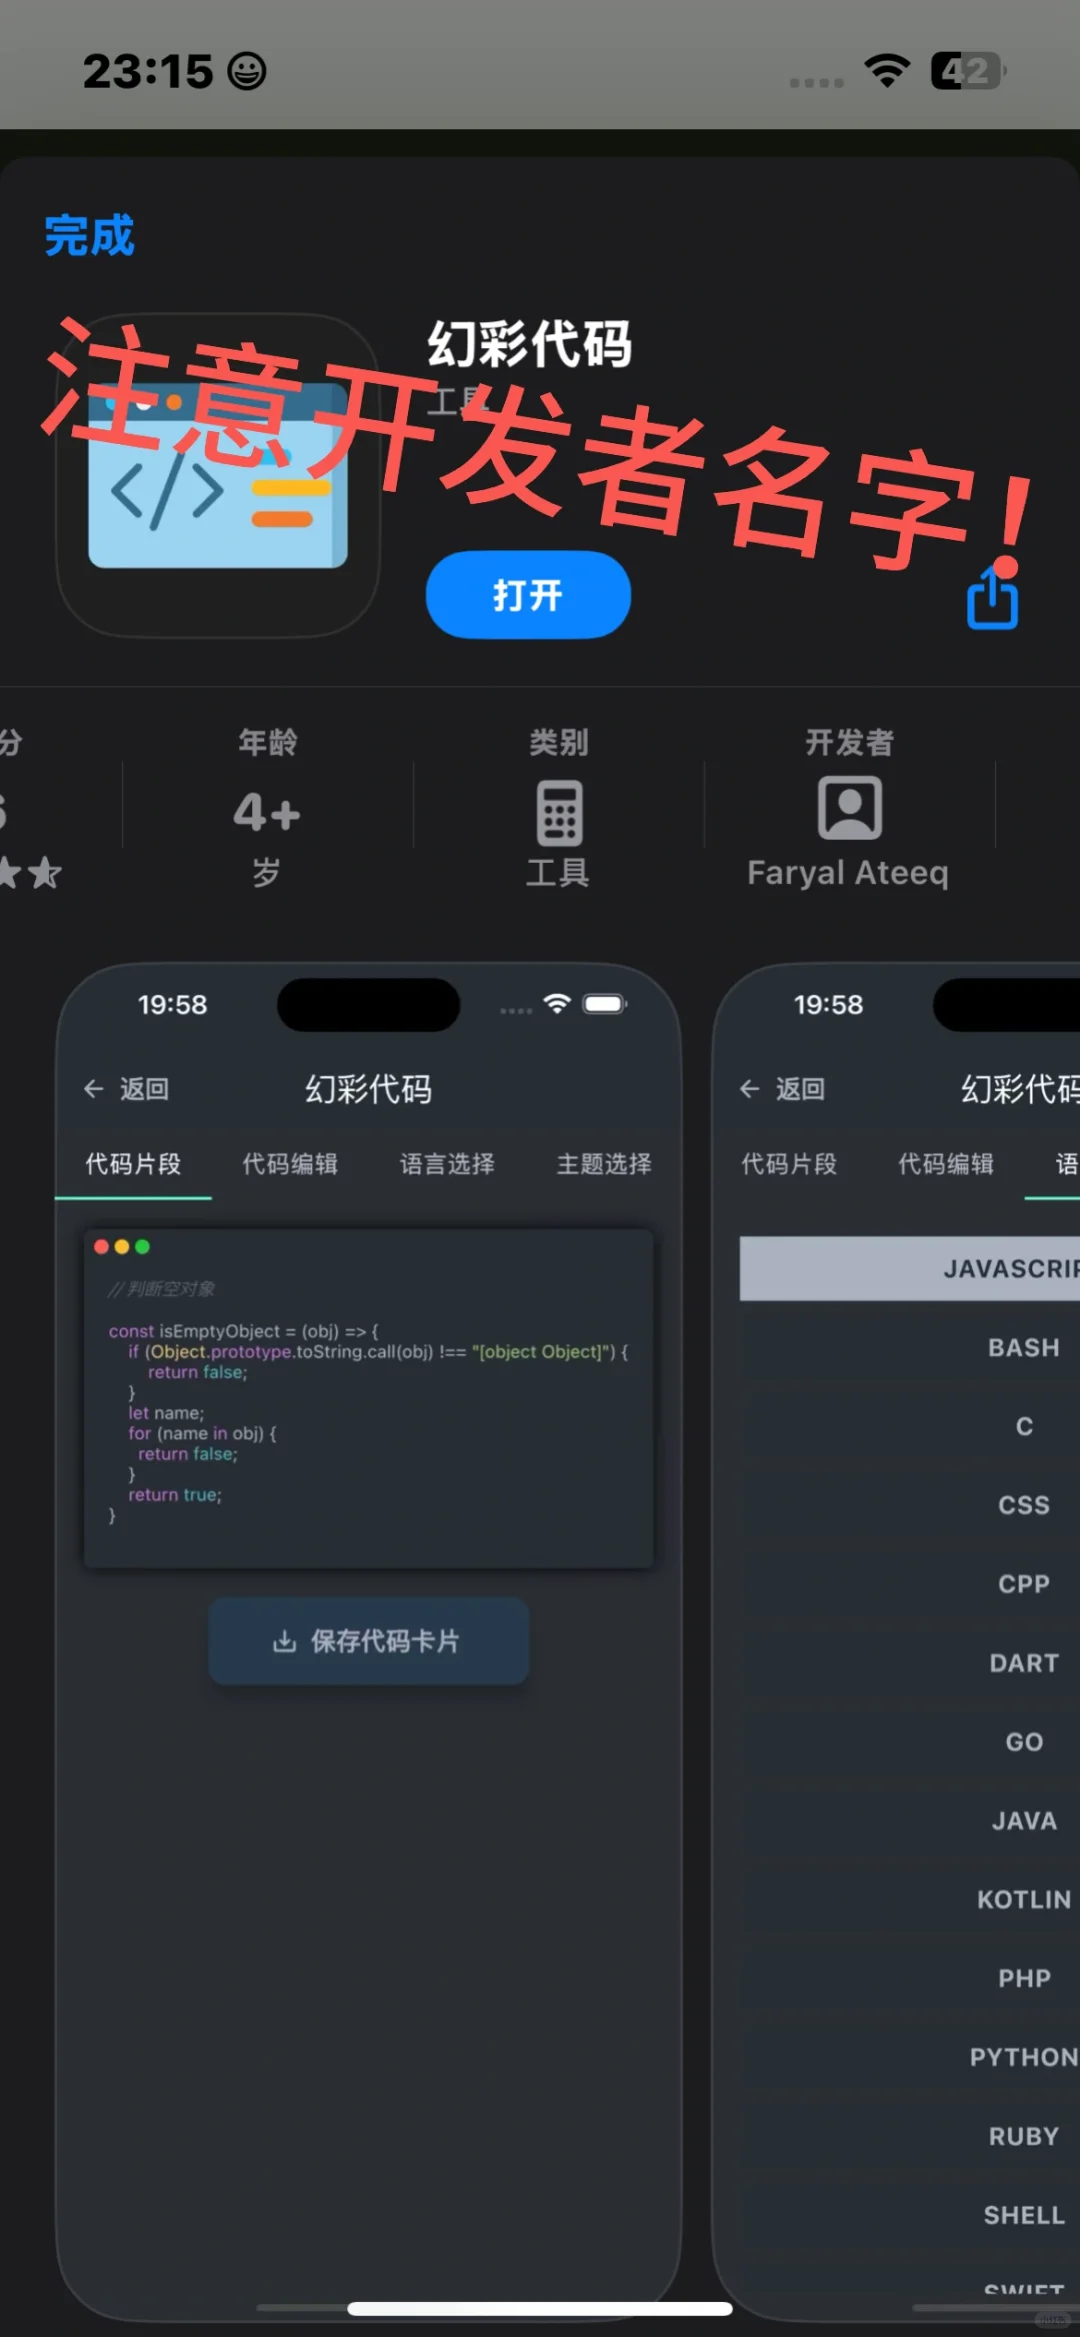
Task: Tap the developer person icon
Action: 849,808
